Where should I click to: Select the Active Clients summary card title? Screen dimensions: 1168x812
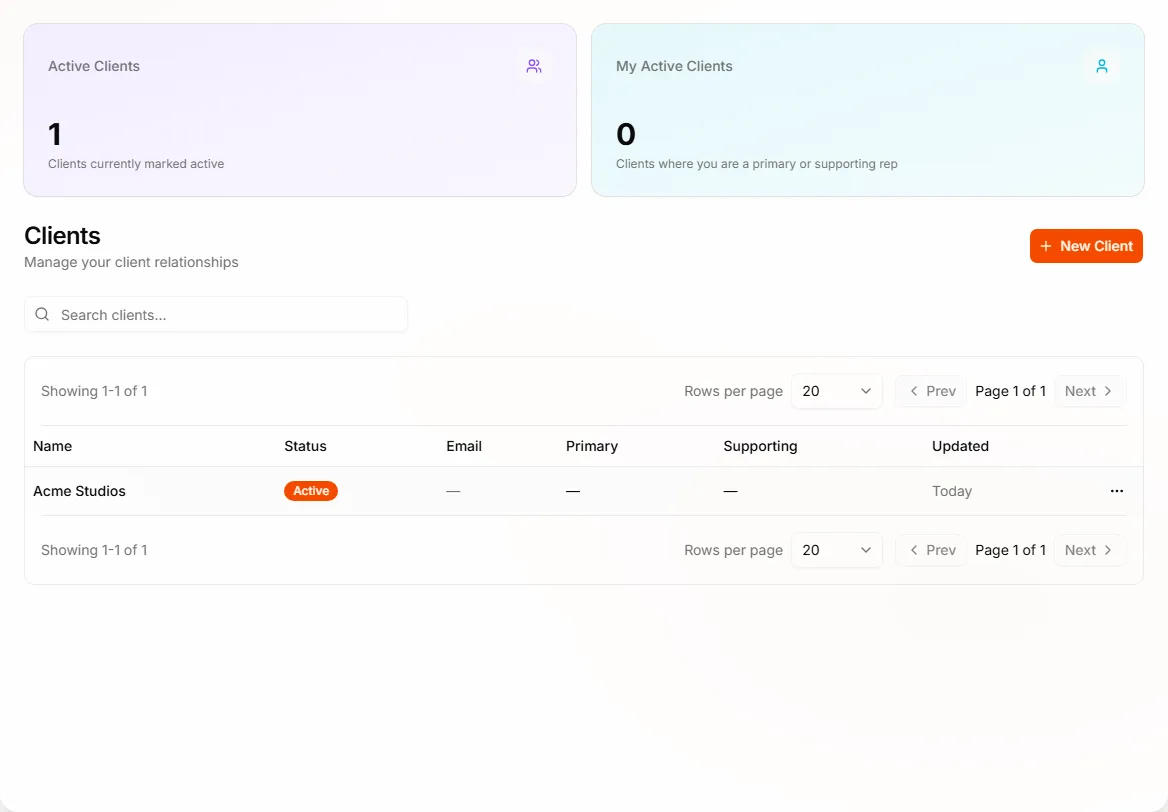click(94, 66)
